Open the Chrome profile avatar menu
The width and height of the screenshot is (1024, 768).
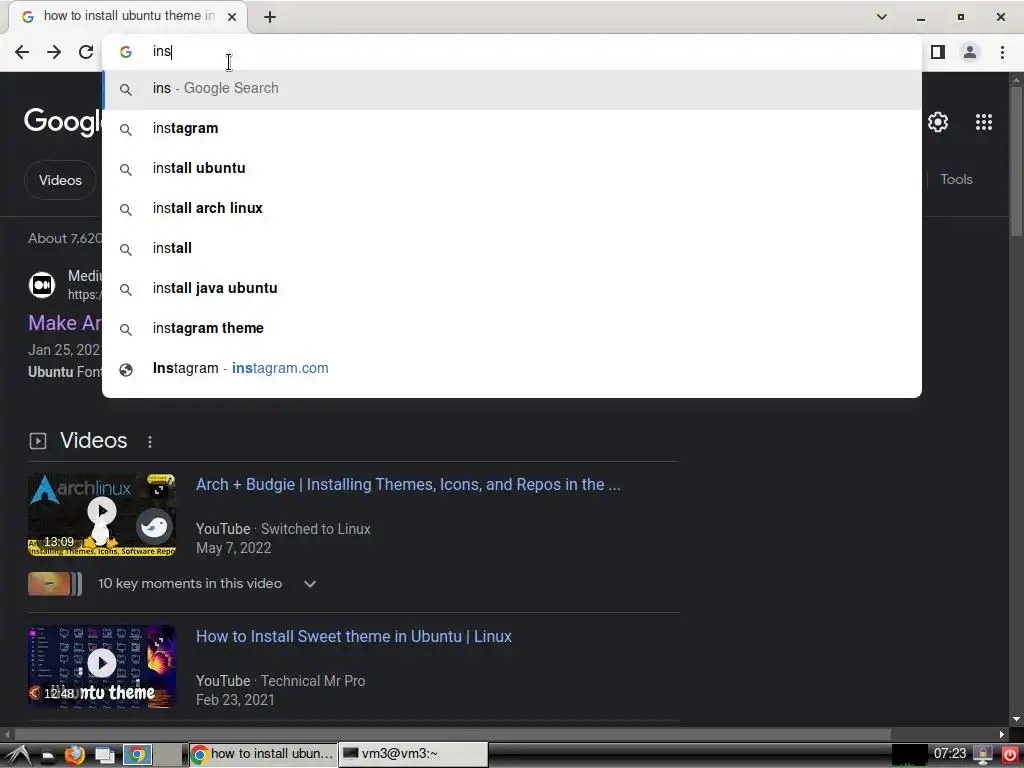(x=970, y=52)
